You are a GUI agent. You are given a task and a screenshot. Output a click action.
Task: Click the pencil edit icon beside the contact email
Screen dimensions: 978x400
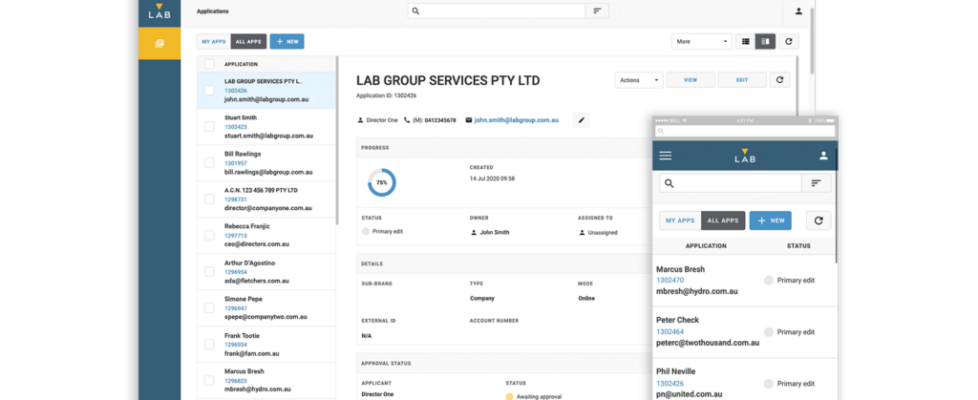[581, 120]
